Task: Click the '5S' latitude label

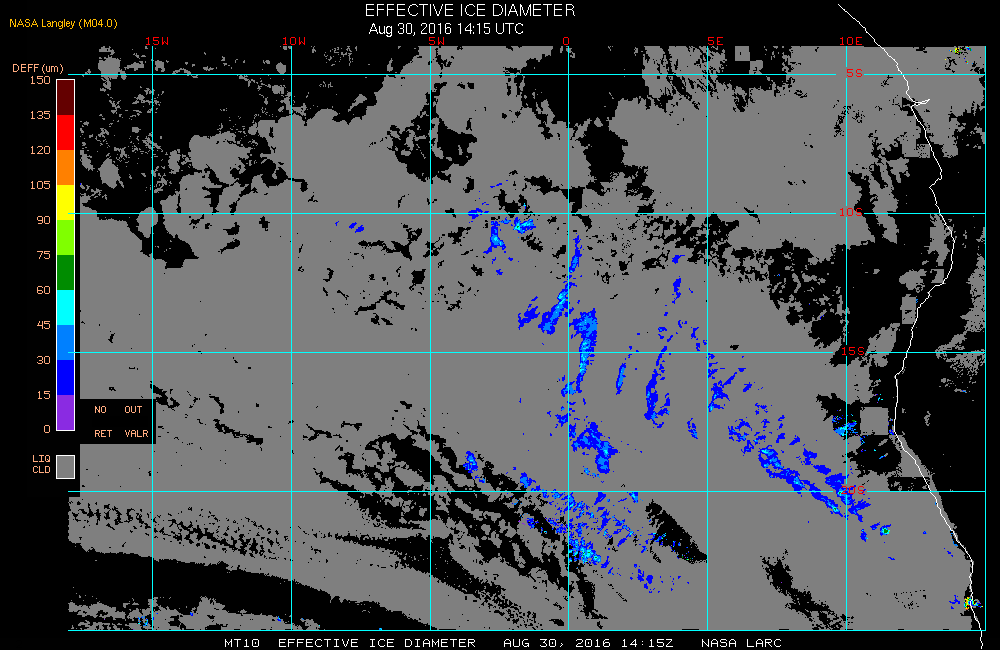Action: point(855,73)
